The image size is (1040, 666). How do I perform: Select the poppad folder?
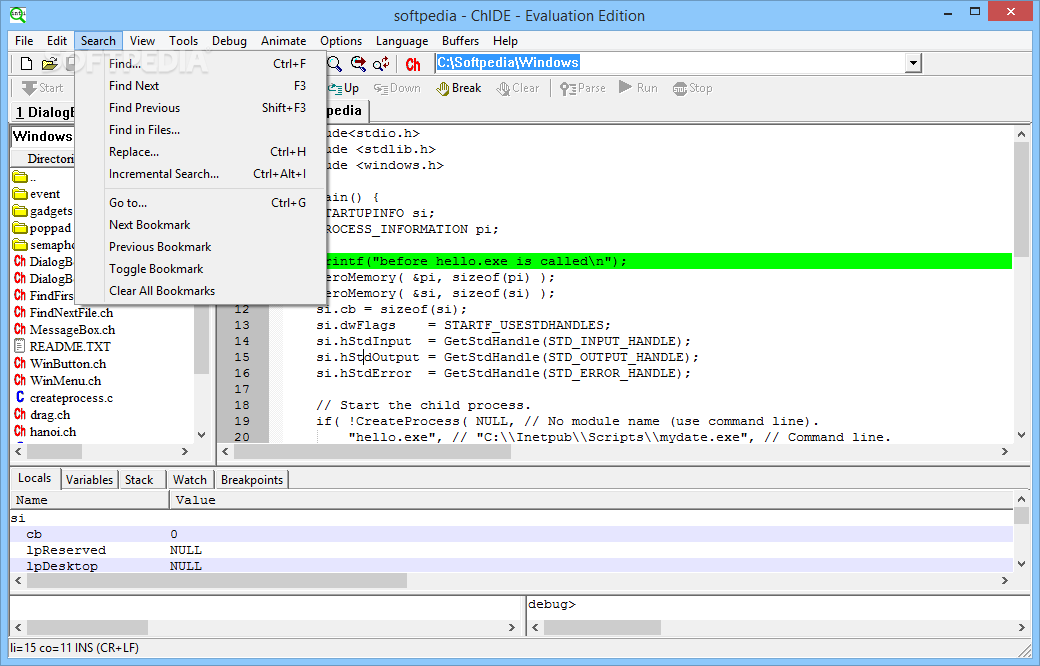pyautogui.click(x=42, y=228)
